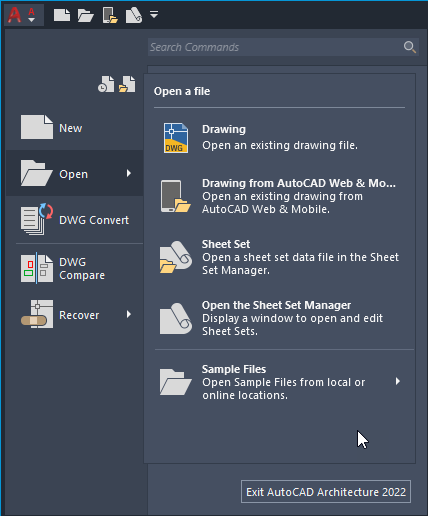The image size is (428, 516).
Task: Expand the Sample Files submenu arrow
Action: coord(398,381)
